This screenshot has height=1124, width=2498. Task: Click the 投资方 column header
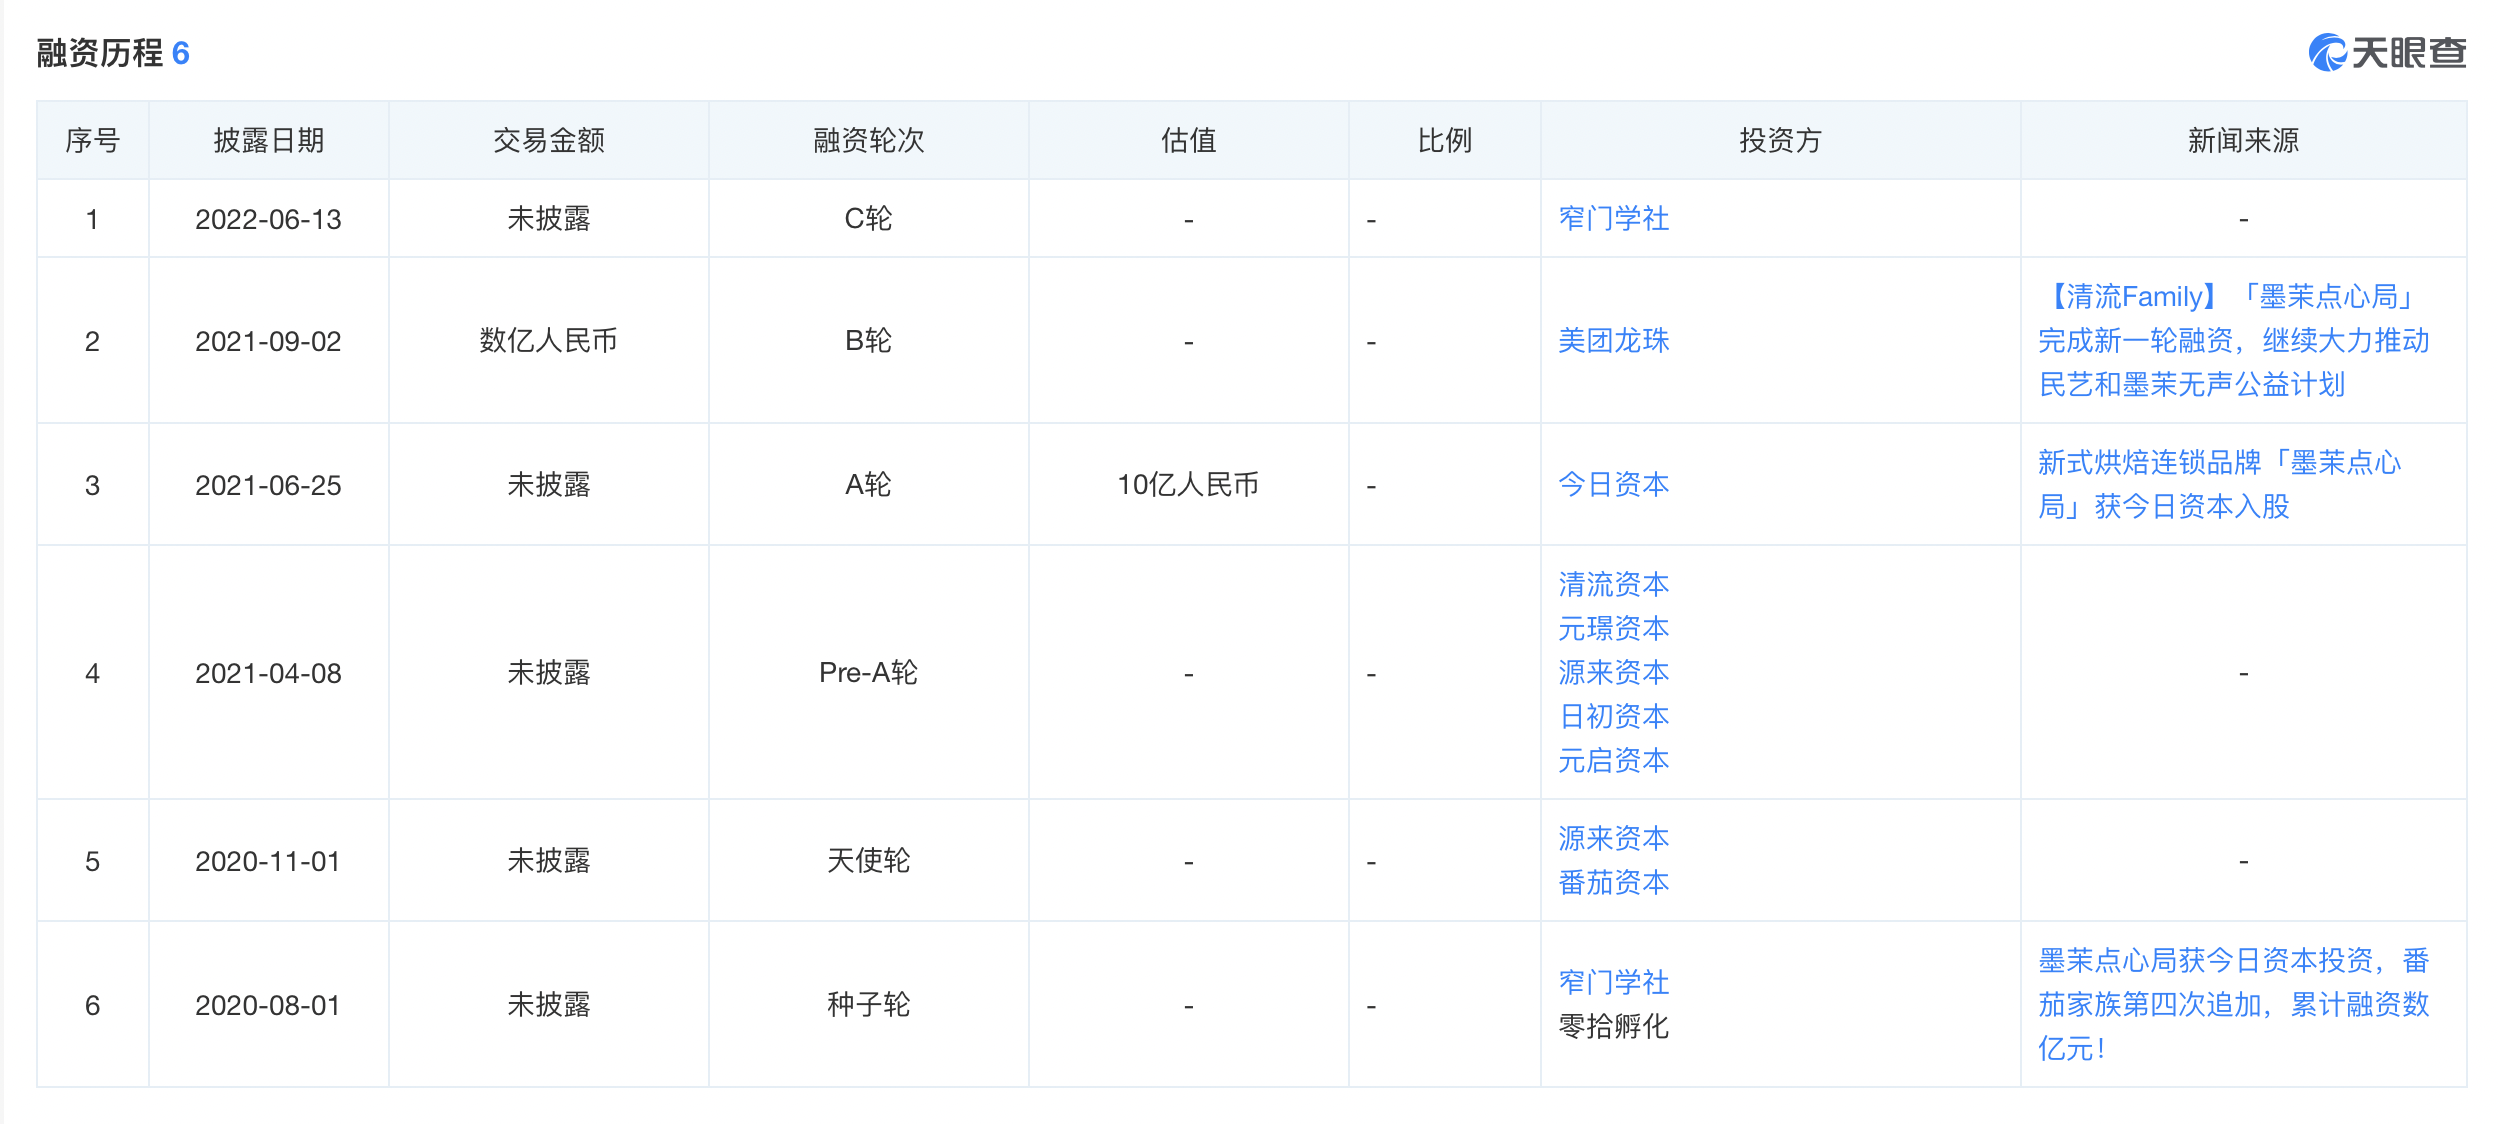1780,140
